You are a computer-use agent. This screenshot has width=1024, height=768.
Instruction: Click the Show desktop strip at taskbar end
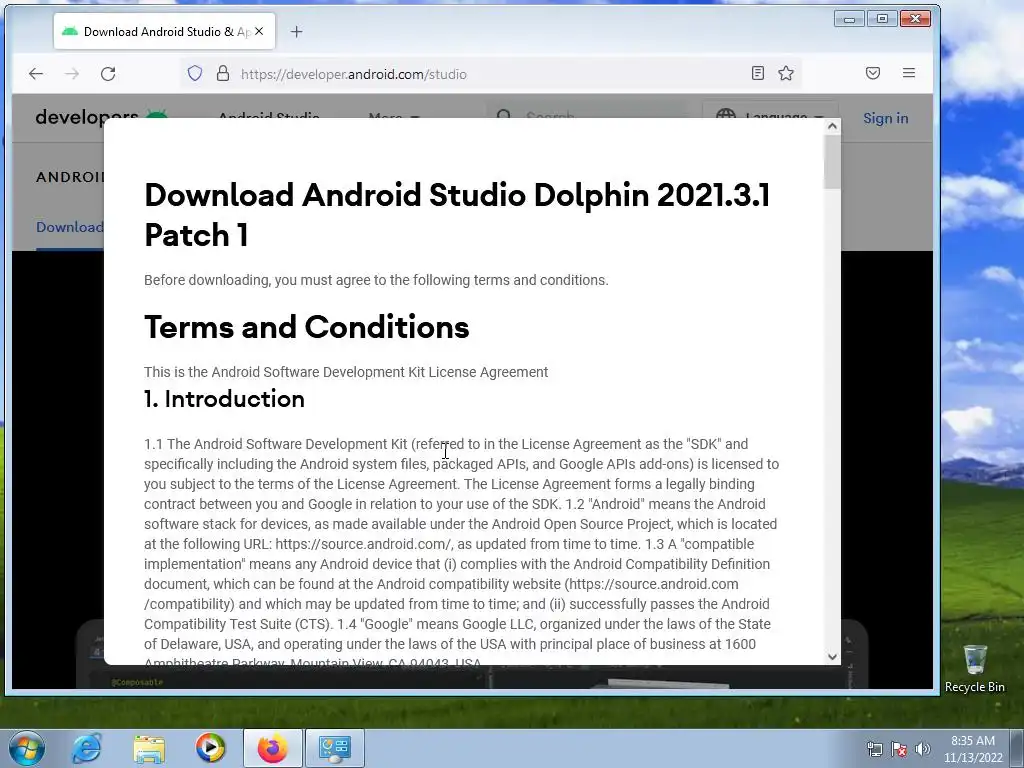point(1017,748)
